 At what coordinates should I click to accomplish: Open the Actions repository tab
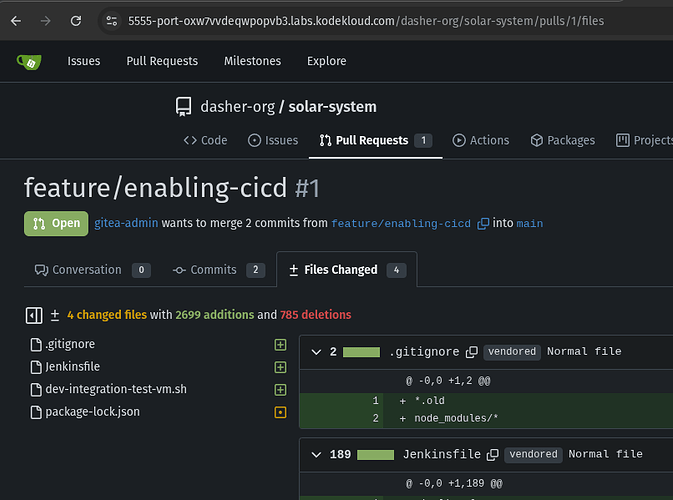click(481, 141)
